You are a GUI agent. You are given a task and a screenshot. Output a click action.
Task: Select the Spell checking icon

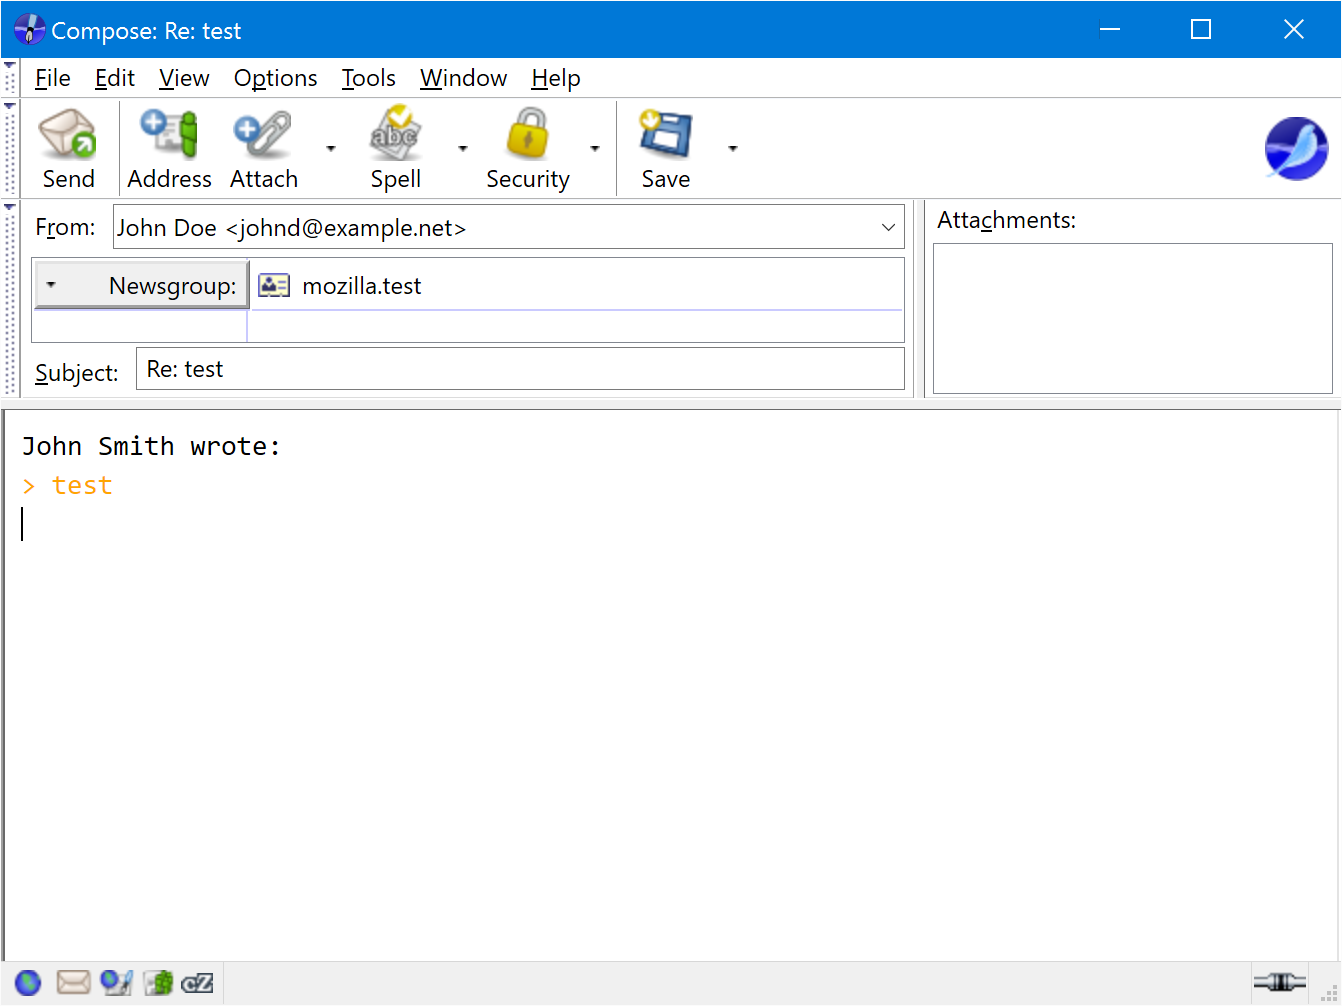coord(395,133)
